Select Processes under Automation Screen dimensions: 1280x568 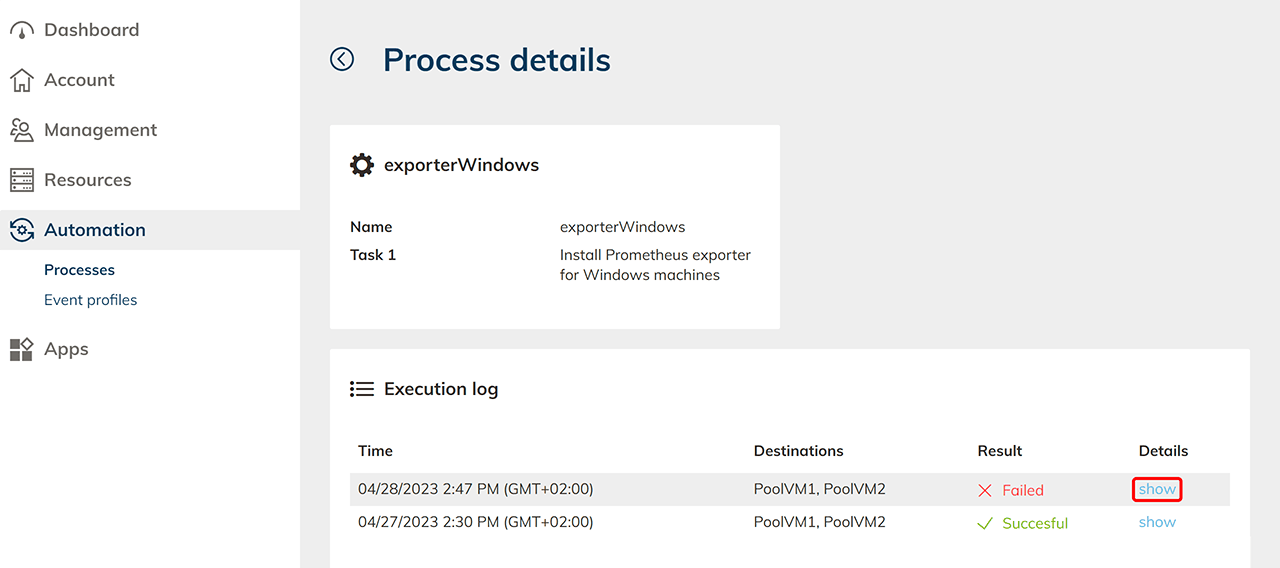79,270
